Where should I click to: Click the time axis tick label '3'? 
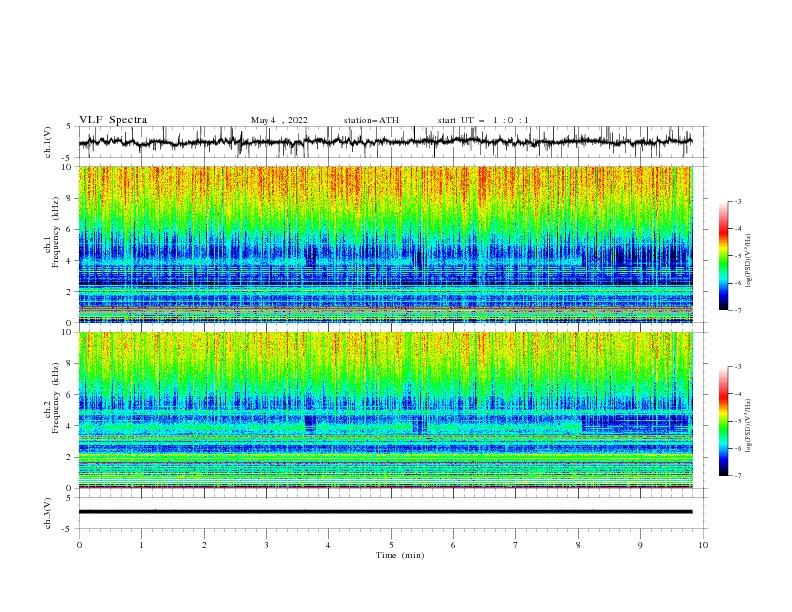pos(266,545)
